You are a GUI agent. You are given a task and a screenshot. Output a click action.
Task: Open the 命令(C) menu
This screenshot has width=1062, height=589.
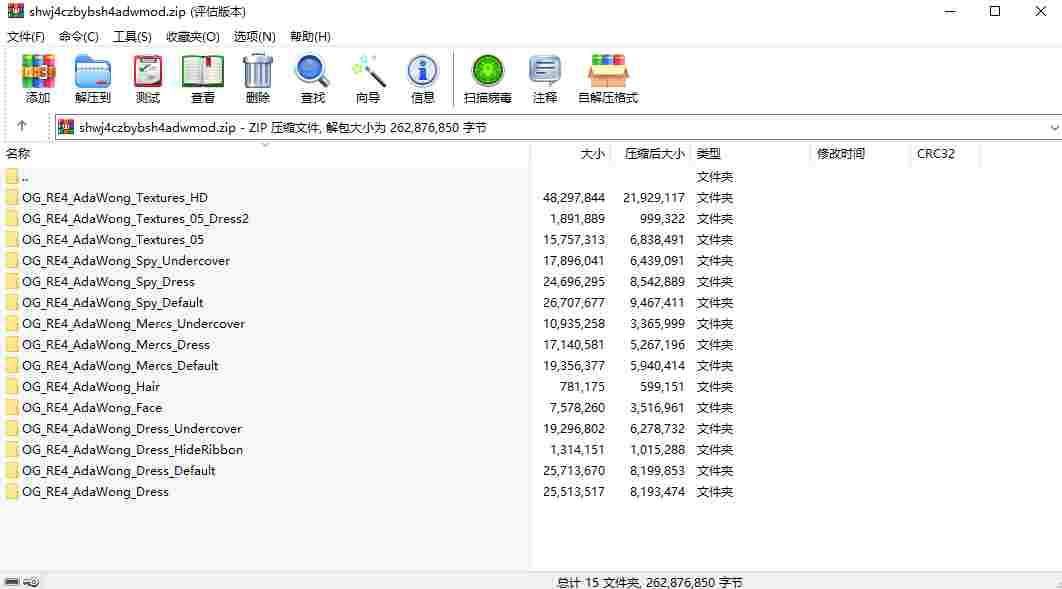(x=79, y=37)
